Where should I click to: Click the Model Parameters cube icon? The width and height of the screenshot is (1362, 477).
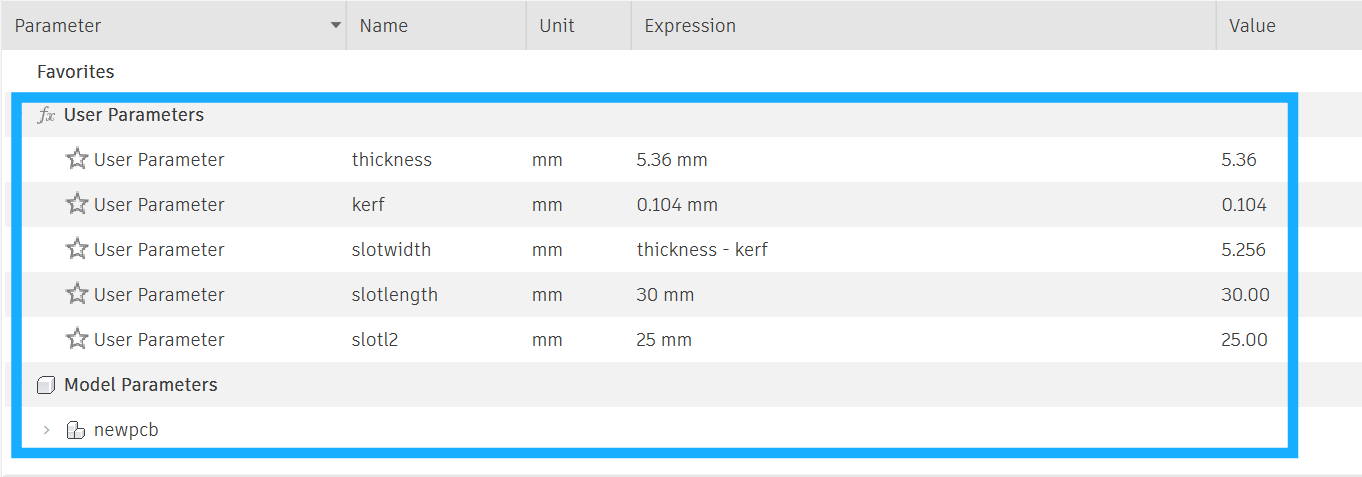[x=46, y=385]
